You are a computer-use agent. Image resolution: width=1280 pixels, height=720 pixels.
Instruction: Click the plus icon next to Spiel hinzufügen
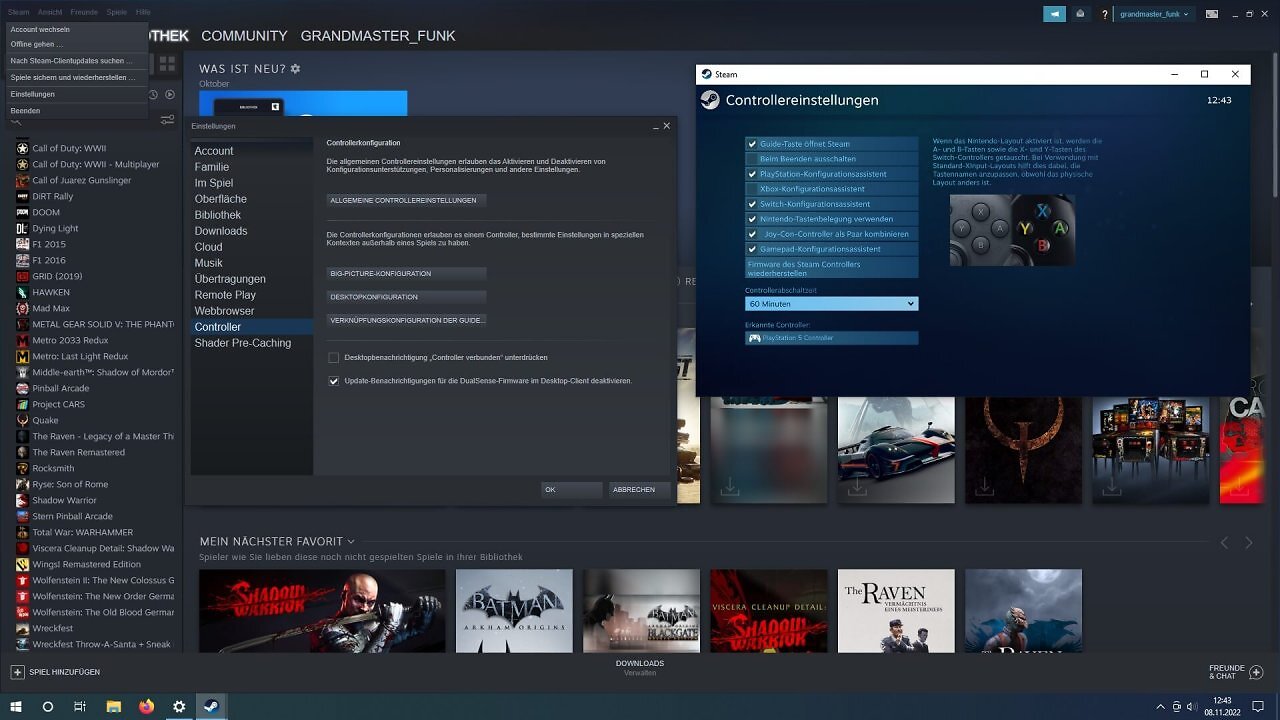click(17, 672)
